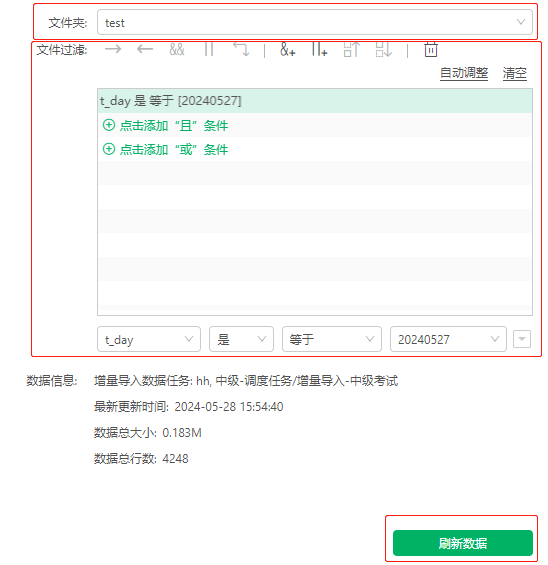Delete condition with the trash icon
Screen dimensions: 548x565
click(431, 49)
